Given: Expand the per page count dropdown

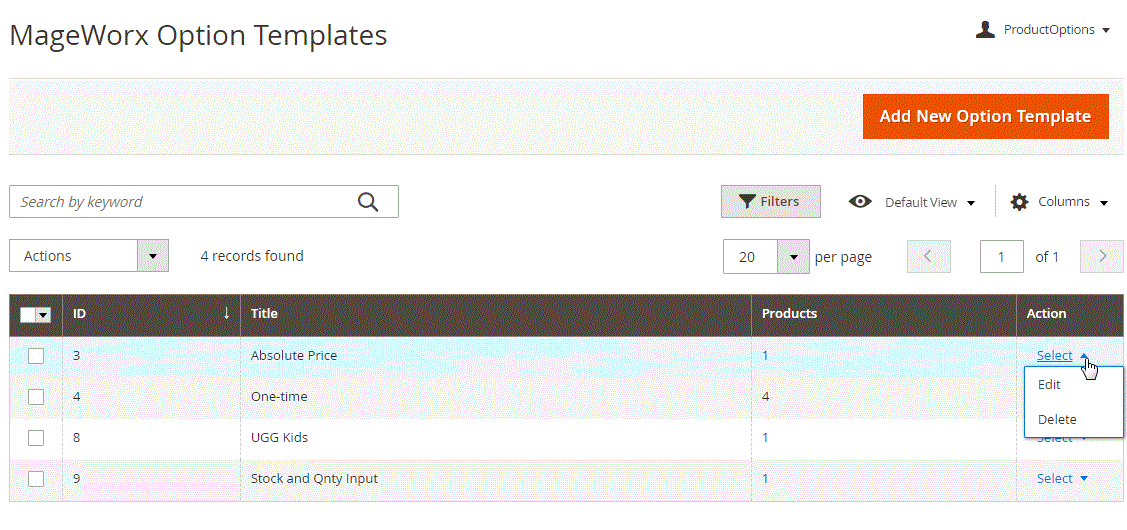Looking at the screenshot, I should [x=793, y=257].
